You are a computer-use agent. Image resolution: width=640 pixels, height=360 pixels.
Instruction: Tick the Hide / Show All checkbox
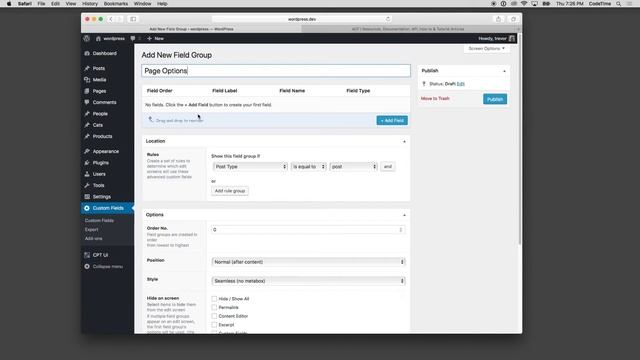[x=214, y=299]
